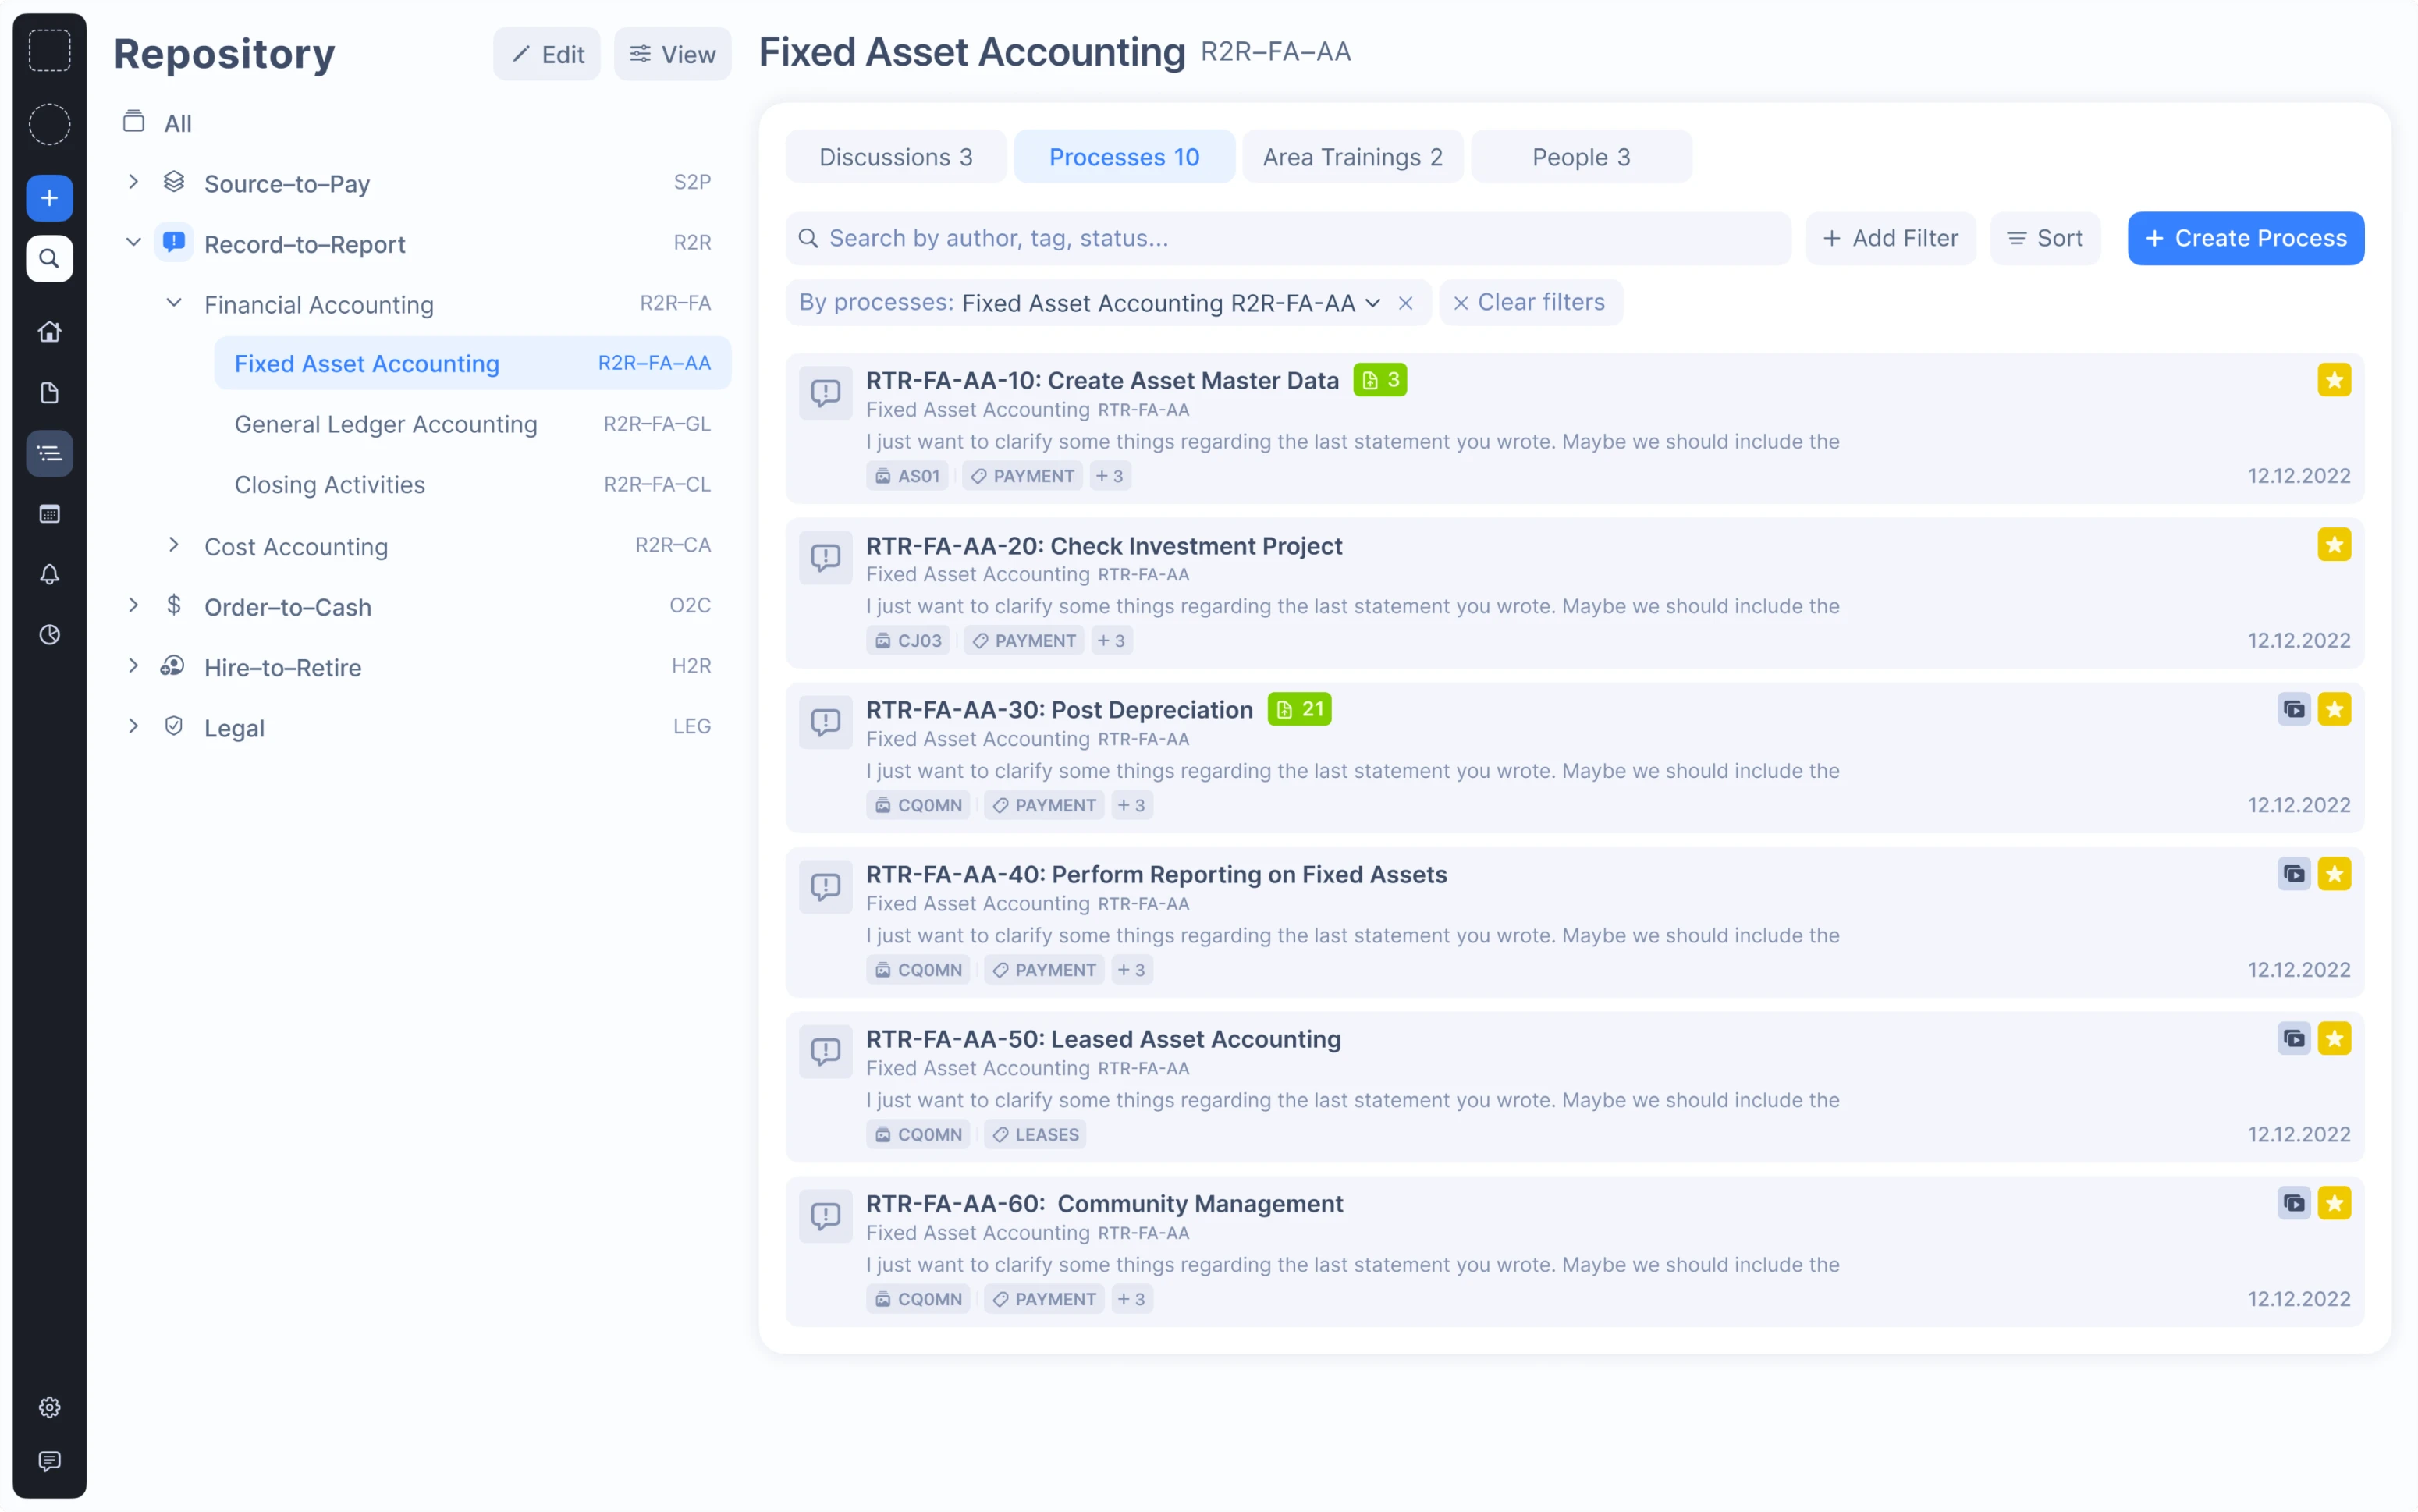Click the blue plus icon in sidebar
Screen dimensions: 2418x1512
tap(49, 197)
